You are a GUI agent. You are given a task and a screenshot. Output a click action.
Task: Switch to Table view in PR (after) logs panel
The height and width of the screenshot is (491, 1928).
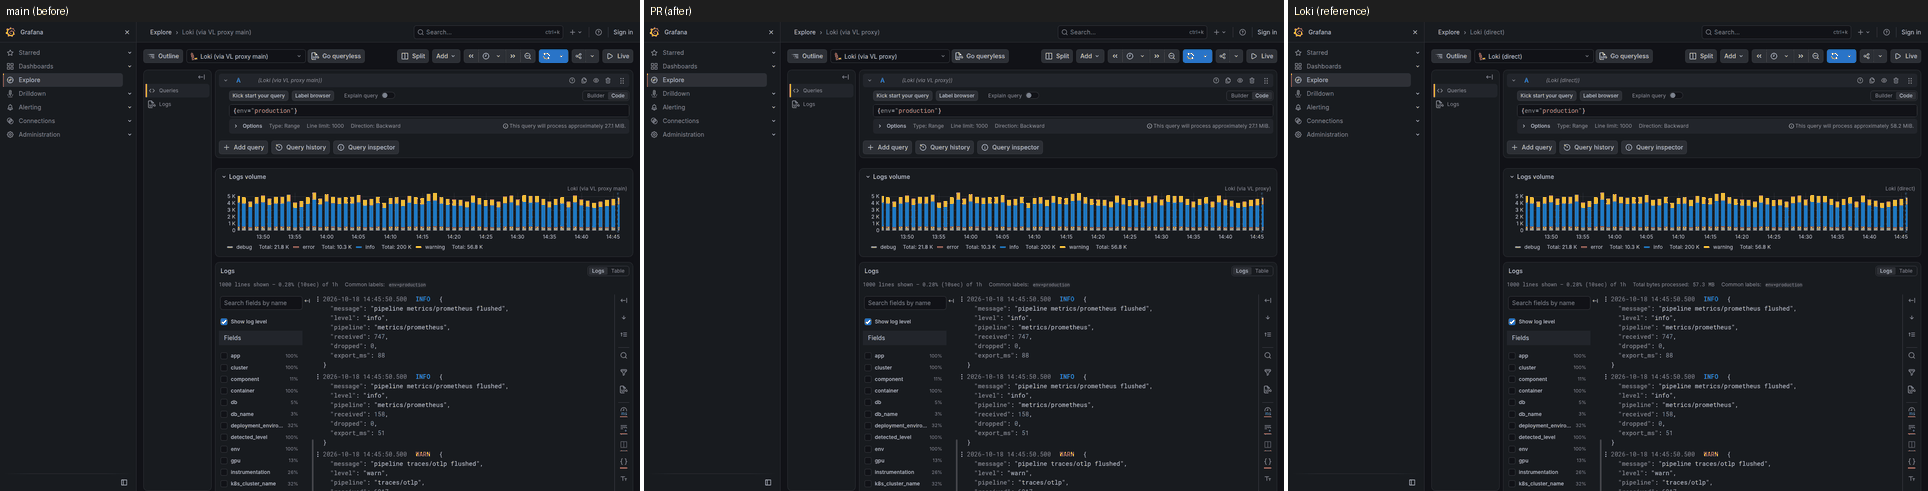coord(1262,271)
